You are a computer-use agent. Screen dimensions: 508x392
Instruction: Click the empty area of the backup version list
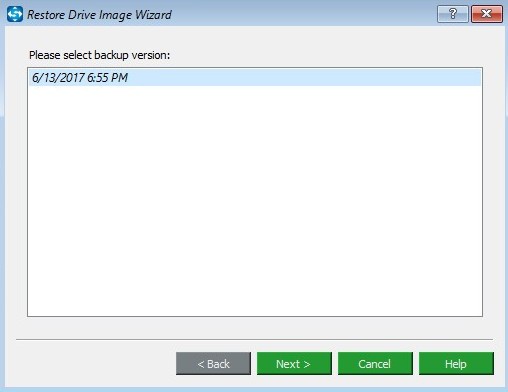[x=255, y=200]
